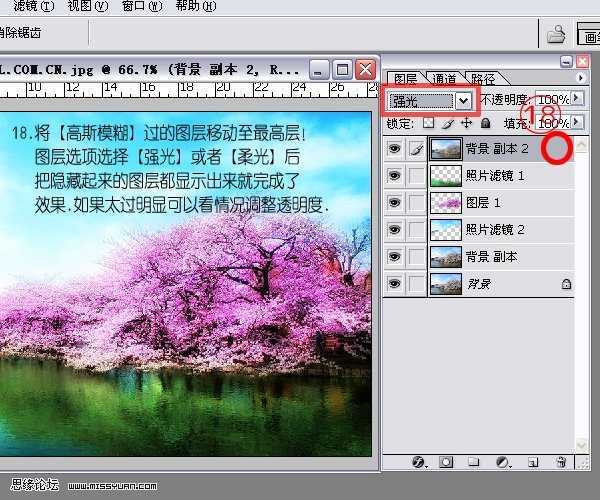Screen dimensions: 600x500
Task: Toggle the link box for 照片滤镜 1
Action: [416, 176]
